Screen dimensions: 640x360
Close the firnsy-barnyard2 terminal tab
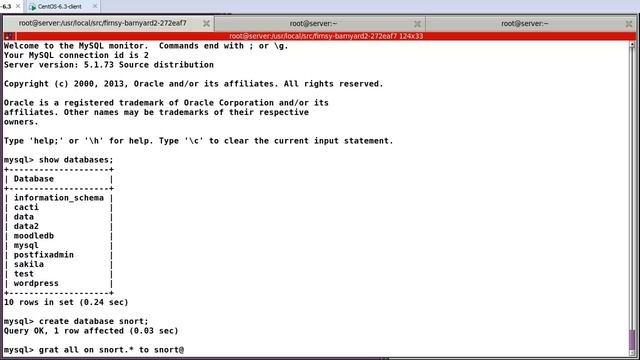[x=206, y=24]
